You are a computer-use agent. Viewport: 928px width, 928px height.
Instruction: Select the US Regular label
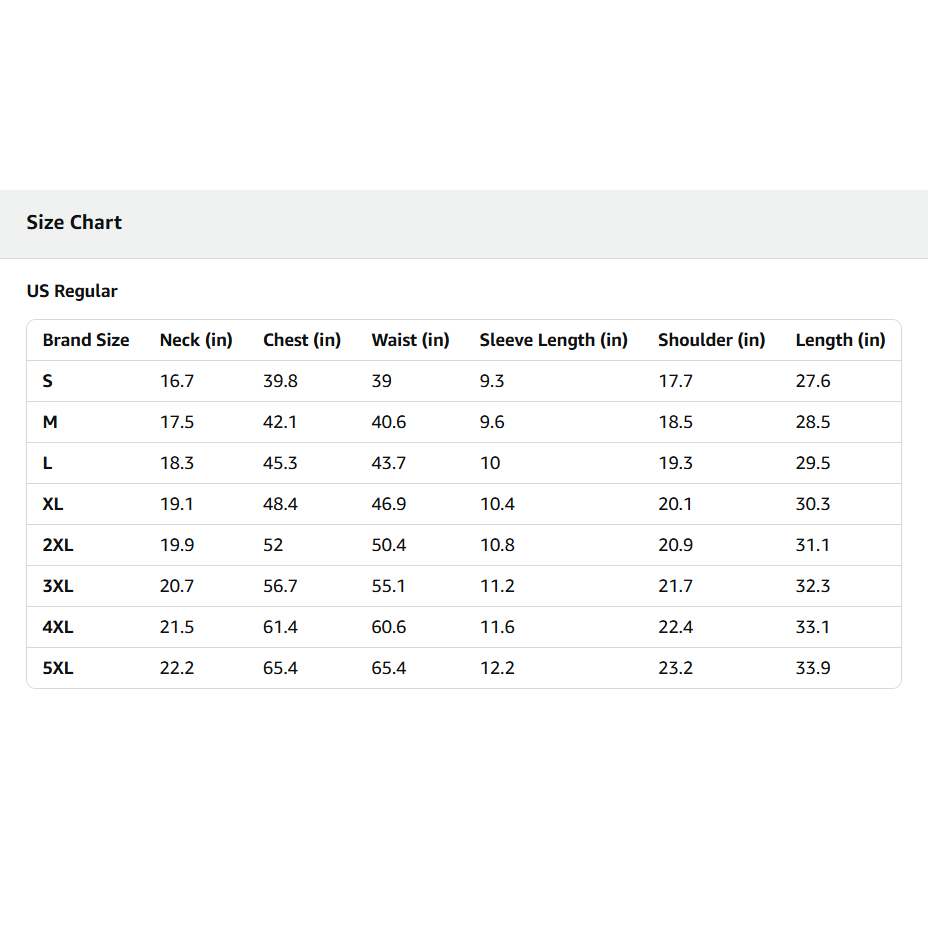coord(72,291)
